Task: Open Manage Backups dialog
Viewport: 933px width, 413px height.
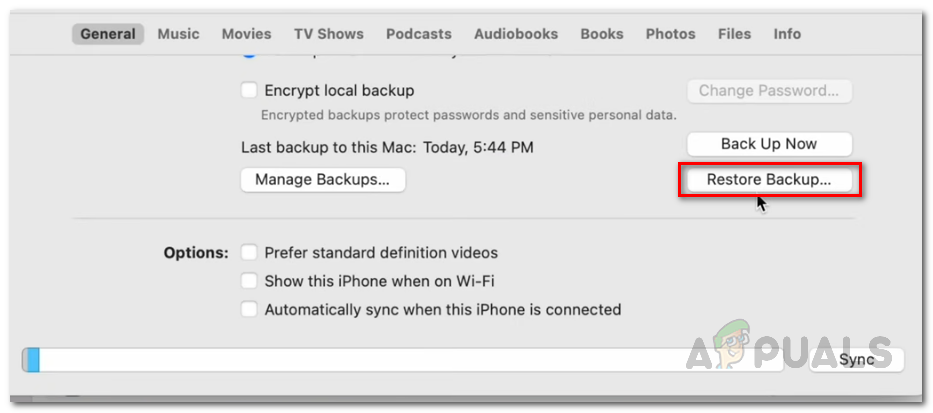Action: 322,180
